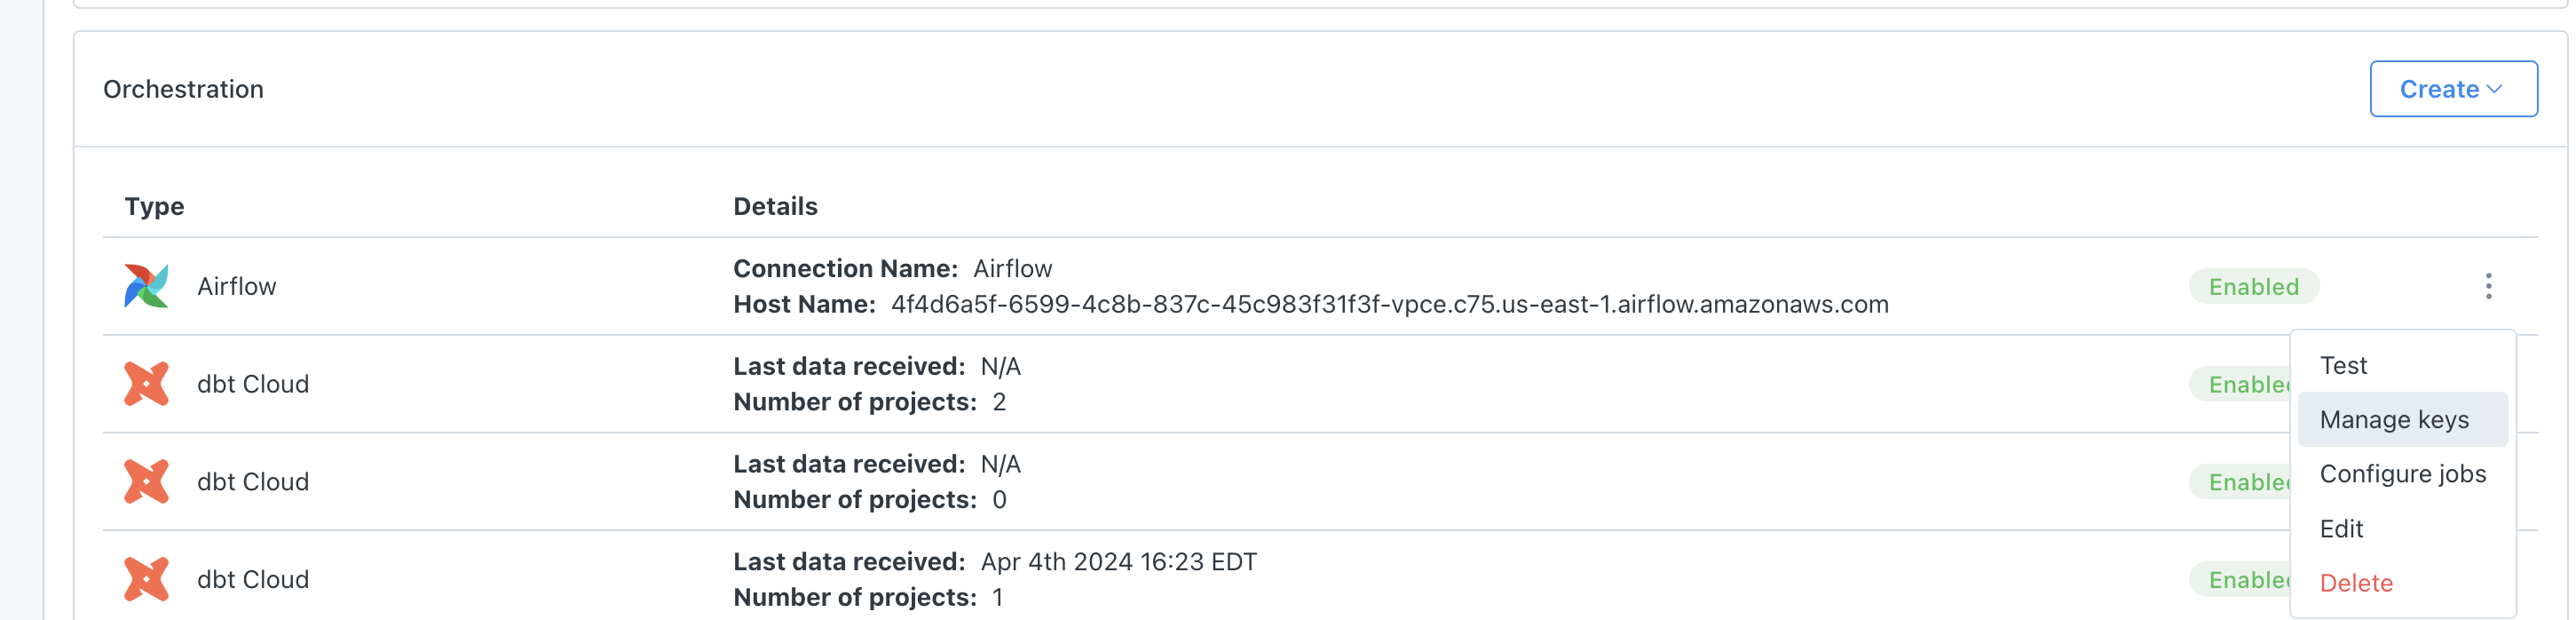Click Test in the options menu
The image size is (2576, 620).
pyautogui.click(x=2344, y=365)
